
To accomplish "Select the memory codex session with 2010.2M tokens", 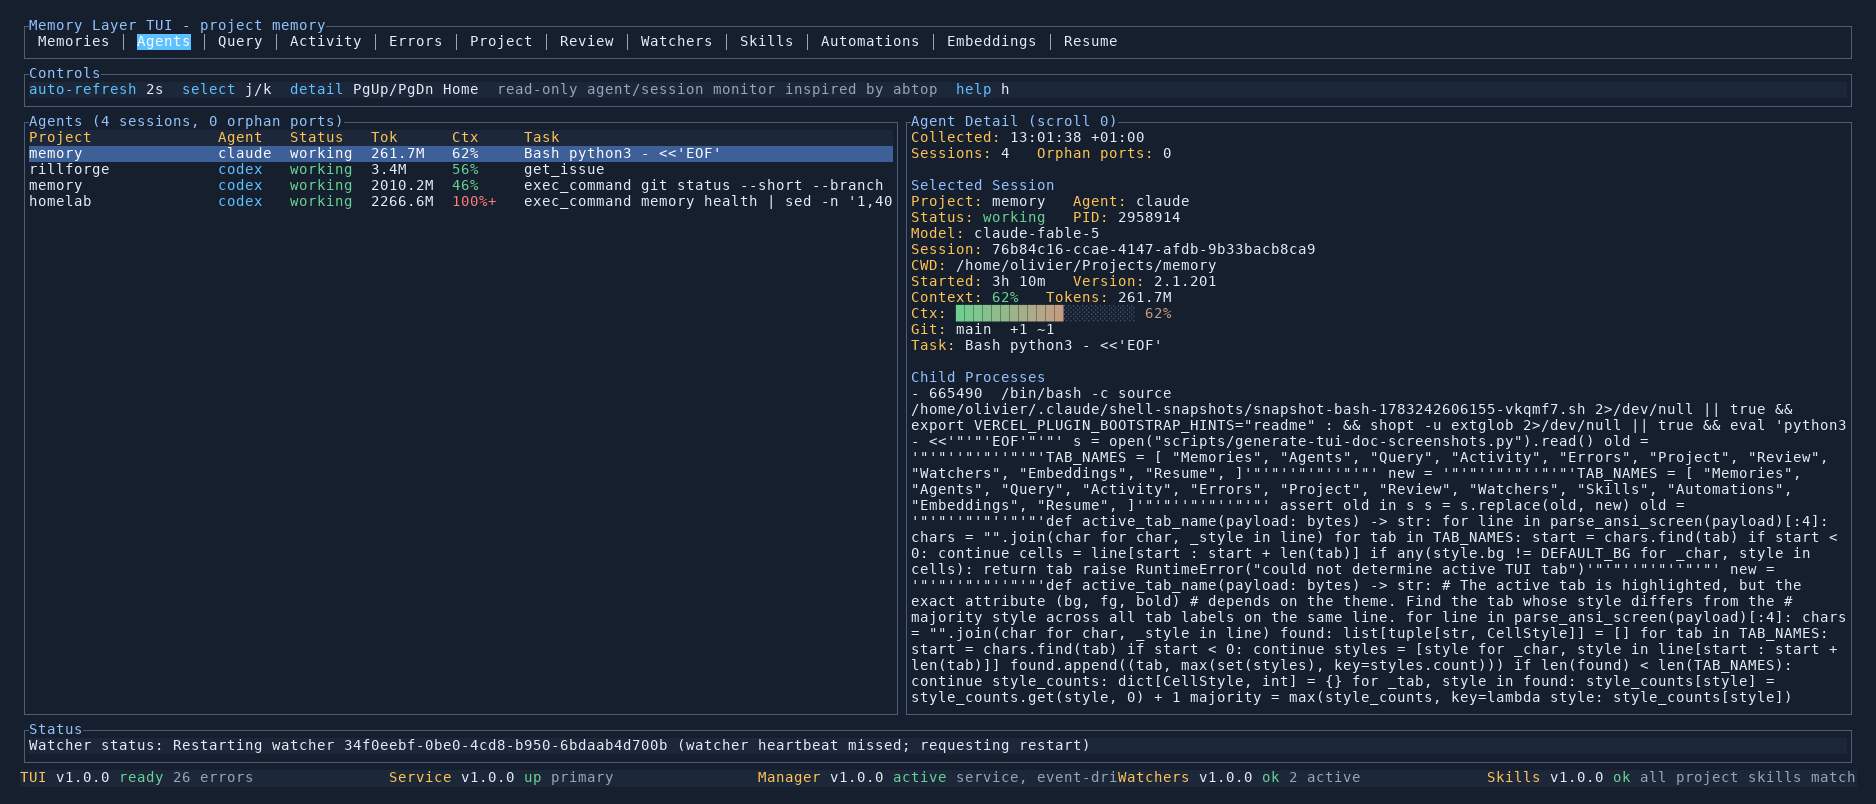I will [461, 185].
